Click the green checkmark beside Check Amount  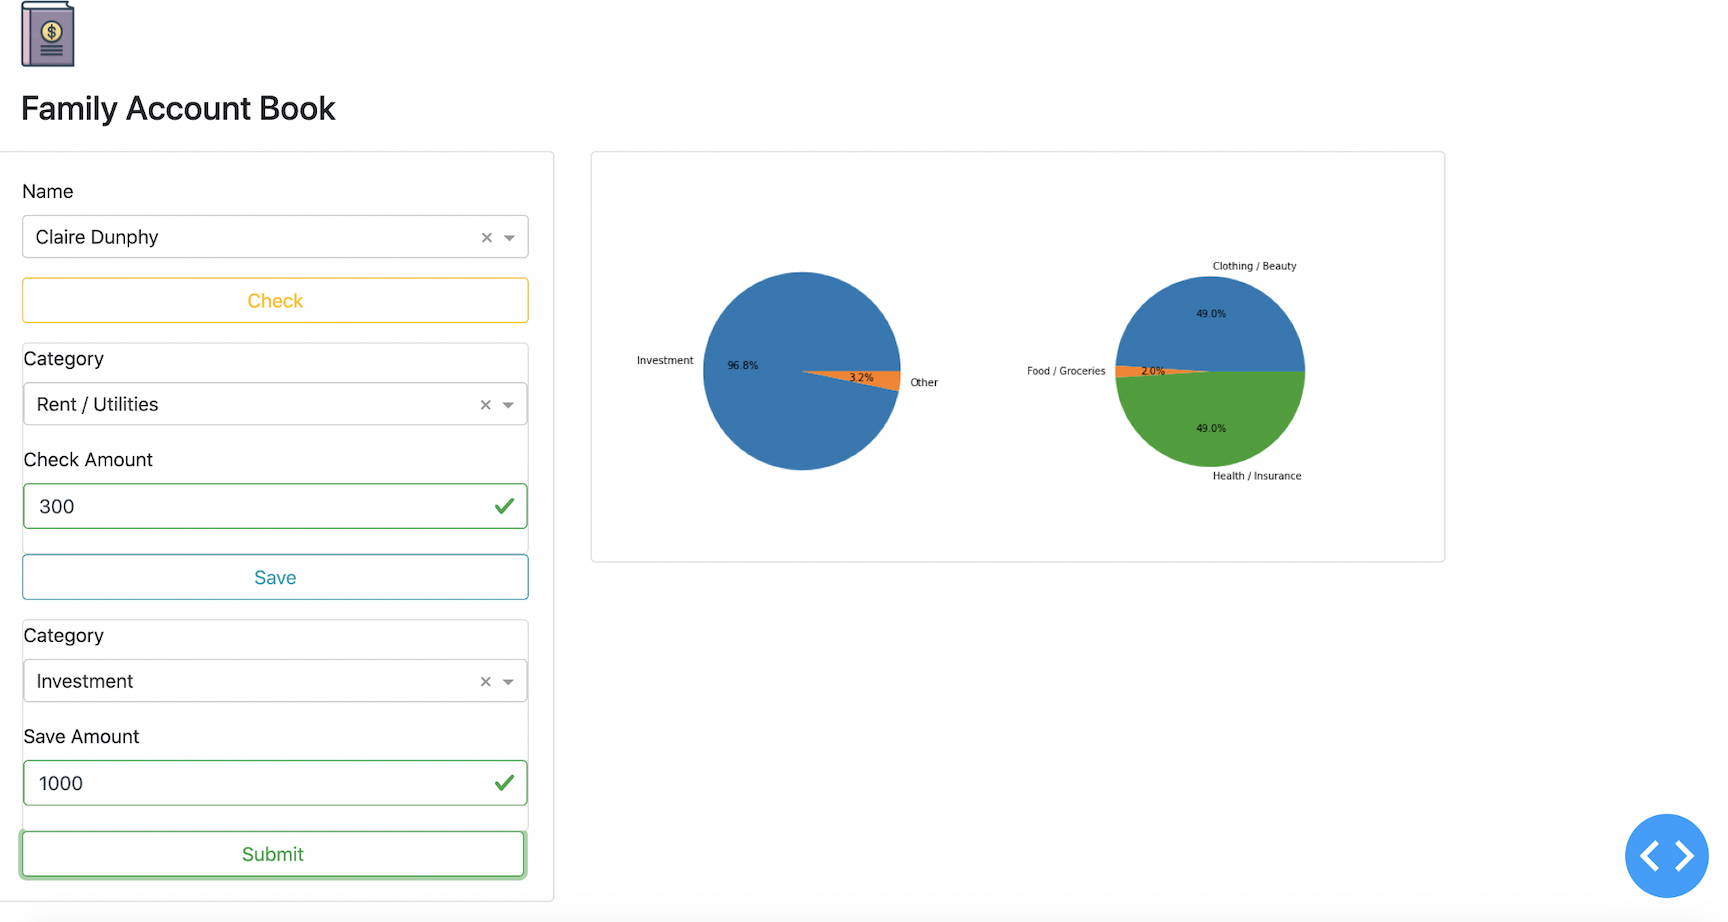tap(504, 506)
